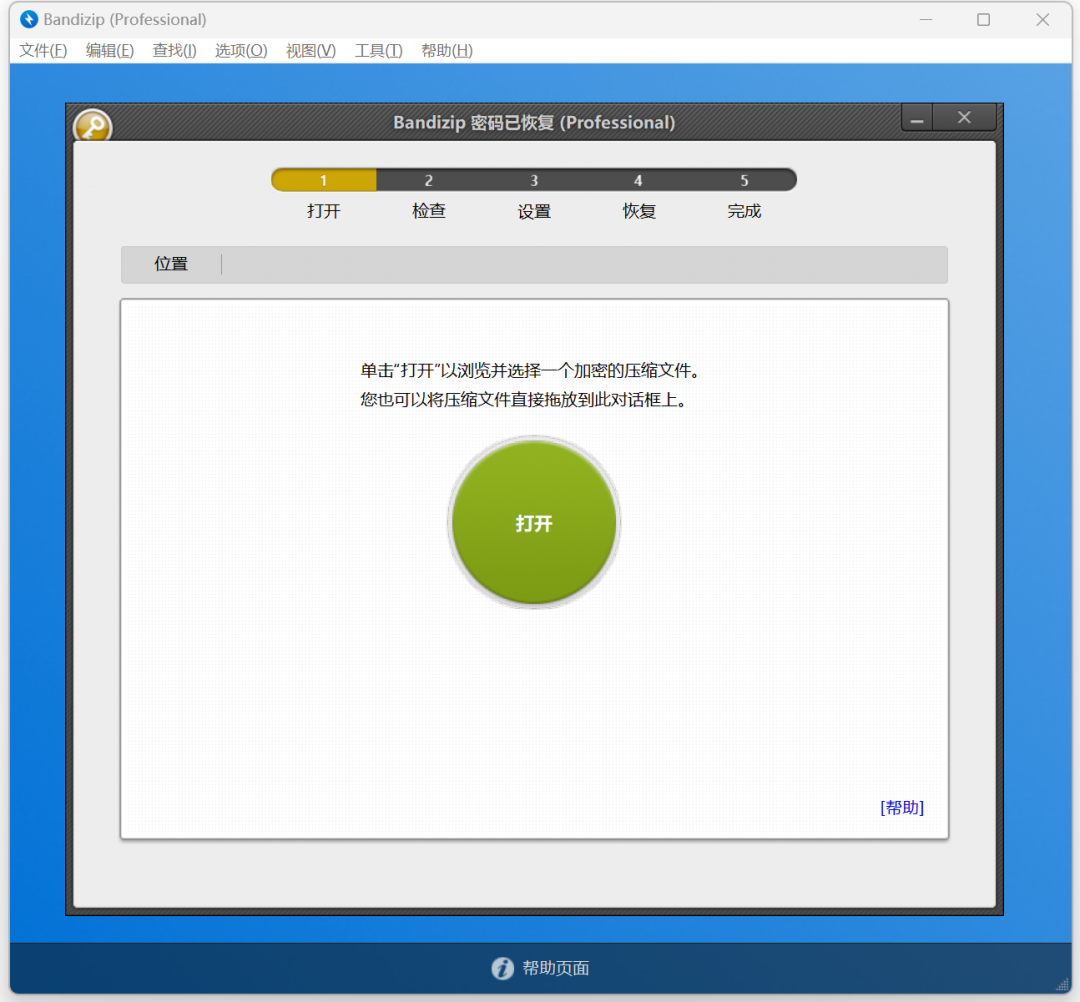Open the 编辑(E) menu
The image size is (1080, 1002).
pos(110,51)
